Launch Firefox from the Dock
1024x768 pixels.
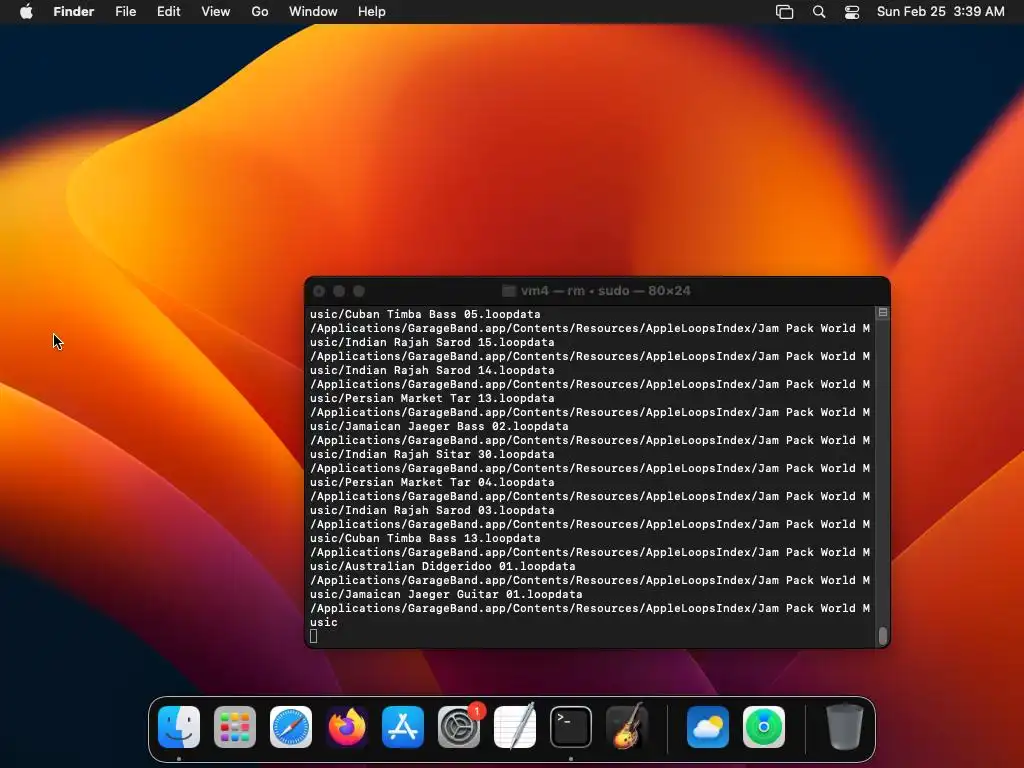click(347, 727)
